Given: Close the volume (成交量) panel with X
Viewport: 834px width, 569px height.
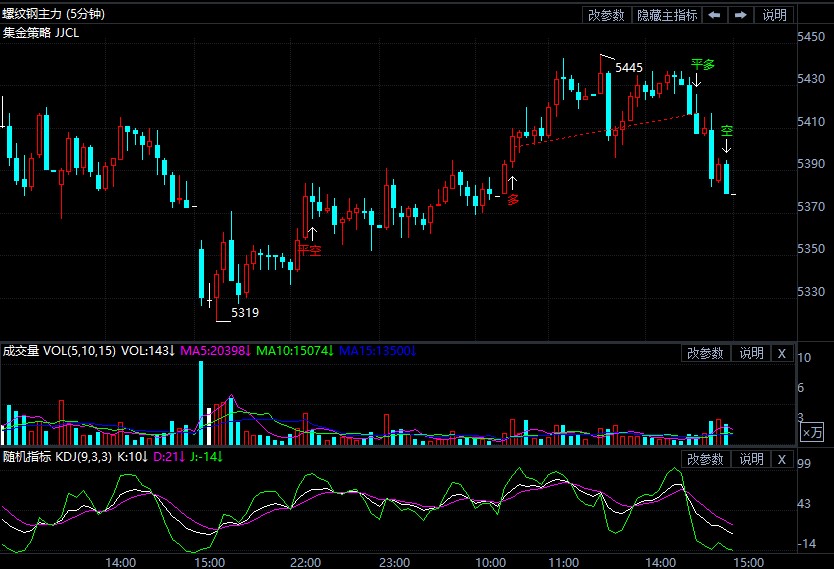Looking at the screenshot, I should tap(782, 353).
